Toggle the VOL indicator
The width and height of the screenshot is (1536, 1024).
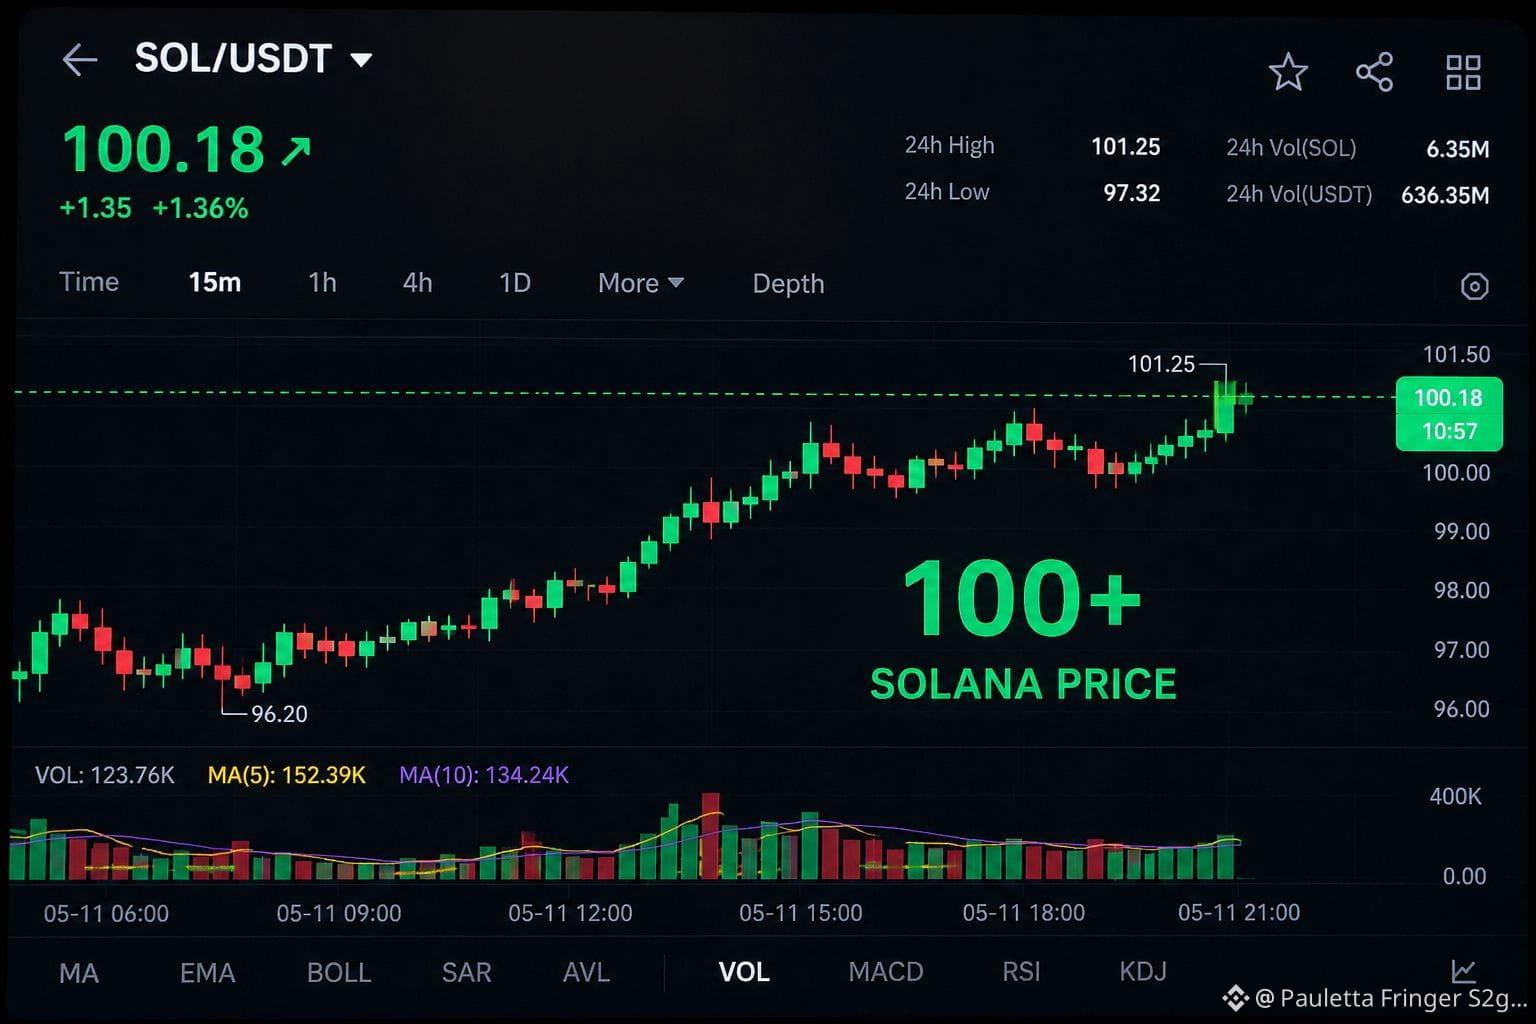click(744, 972)
